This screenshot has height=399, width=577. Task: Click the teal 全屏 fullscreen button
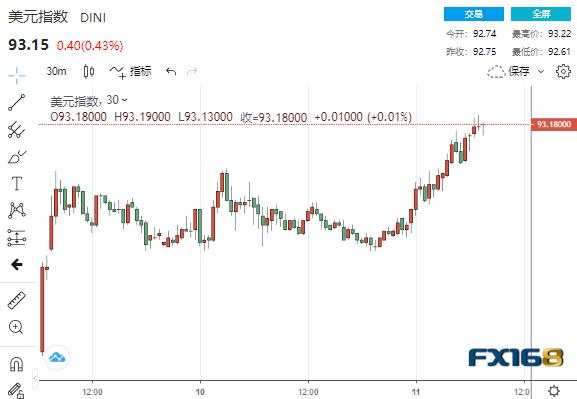[541, 14]
